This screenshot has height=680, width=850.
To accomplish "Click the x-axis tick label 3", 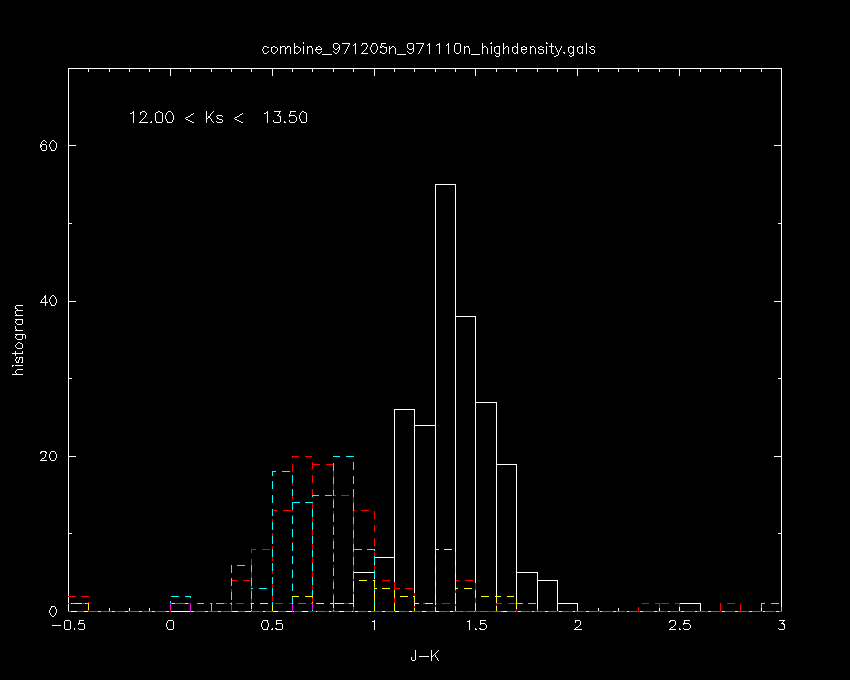I will [781, 625].
